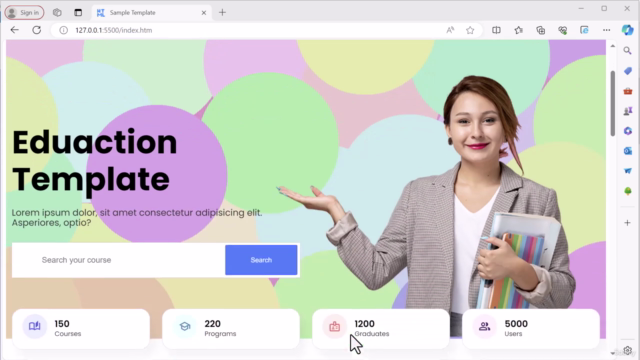
Task: Open the IE mode toolbar icon
Action: point(584,30)
